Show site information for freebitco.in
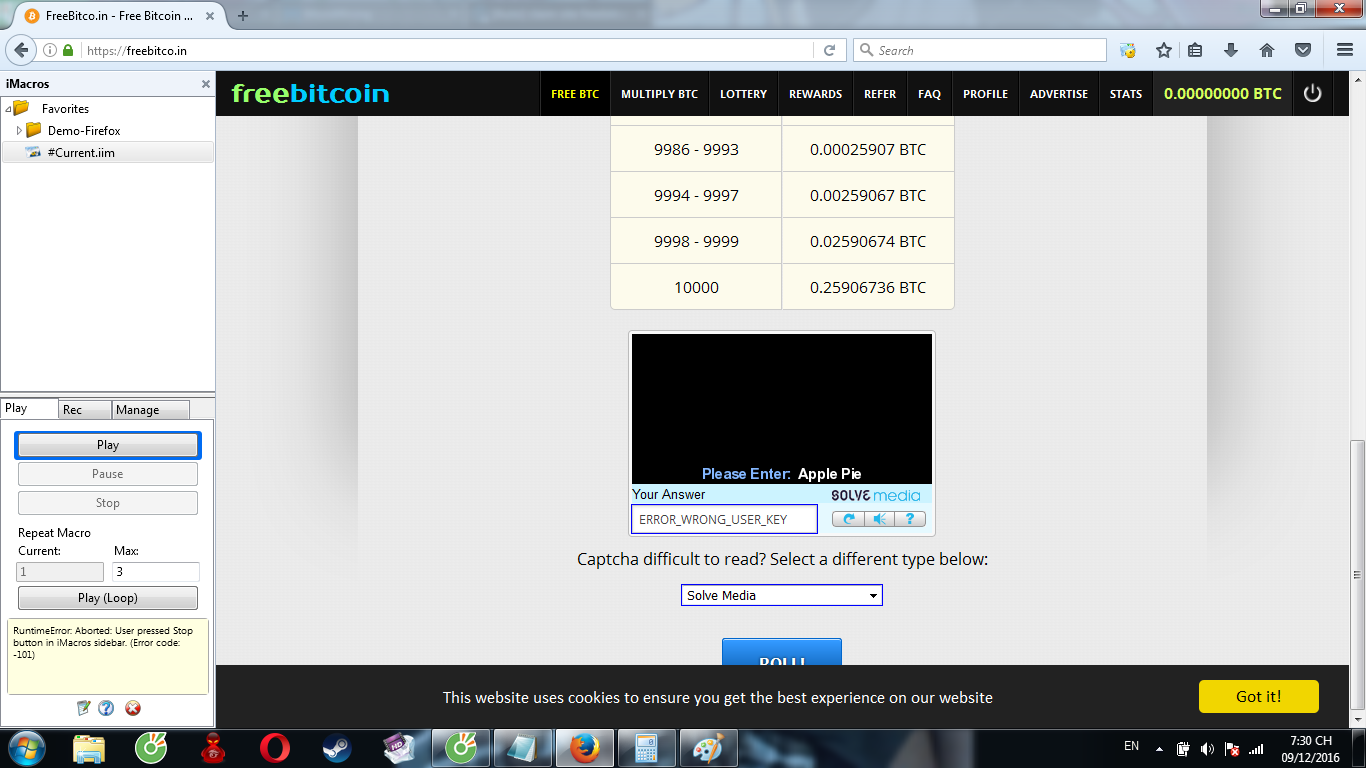The image size is (1366, 768). [x=50, y=50]
